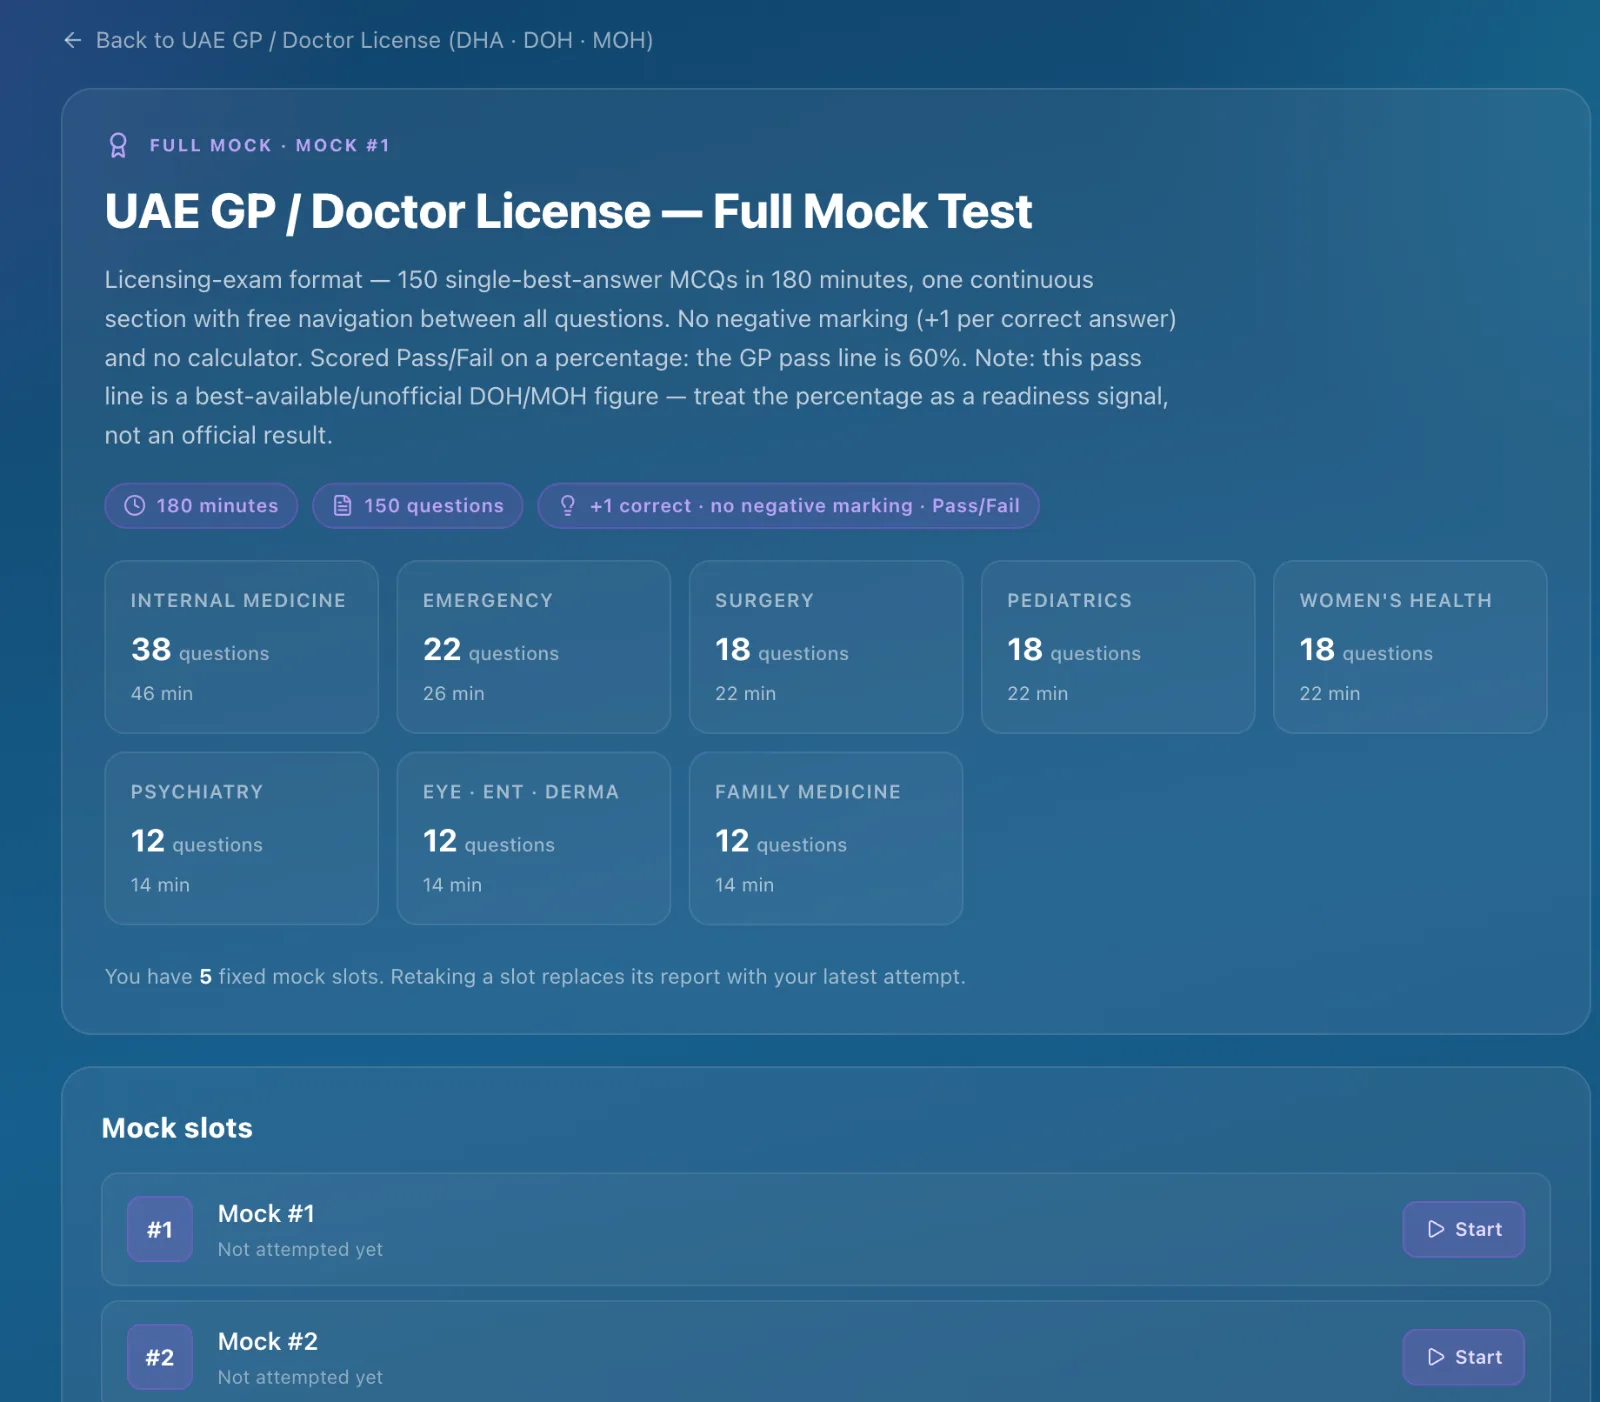This screenshot has height=1402, width=1600.
Task: Click the 46 min duration text
Action: click(x=162, y=693)
